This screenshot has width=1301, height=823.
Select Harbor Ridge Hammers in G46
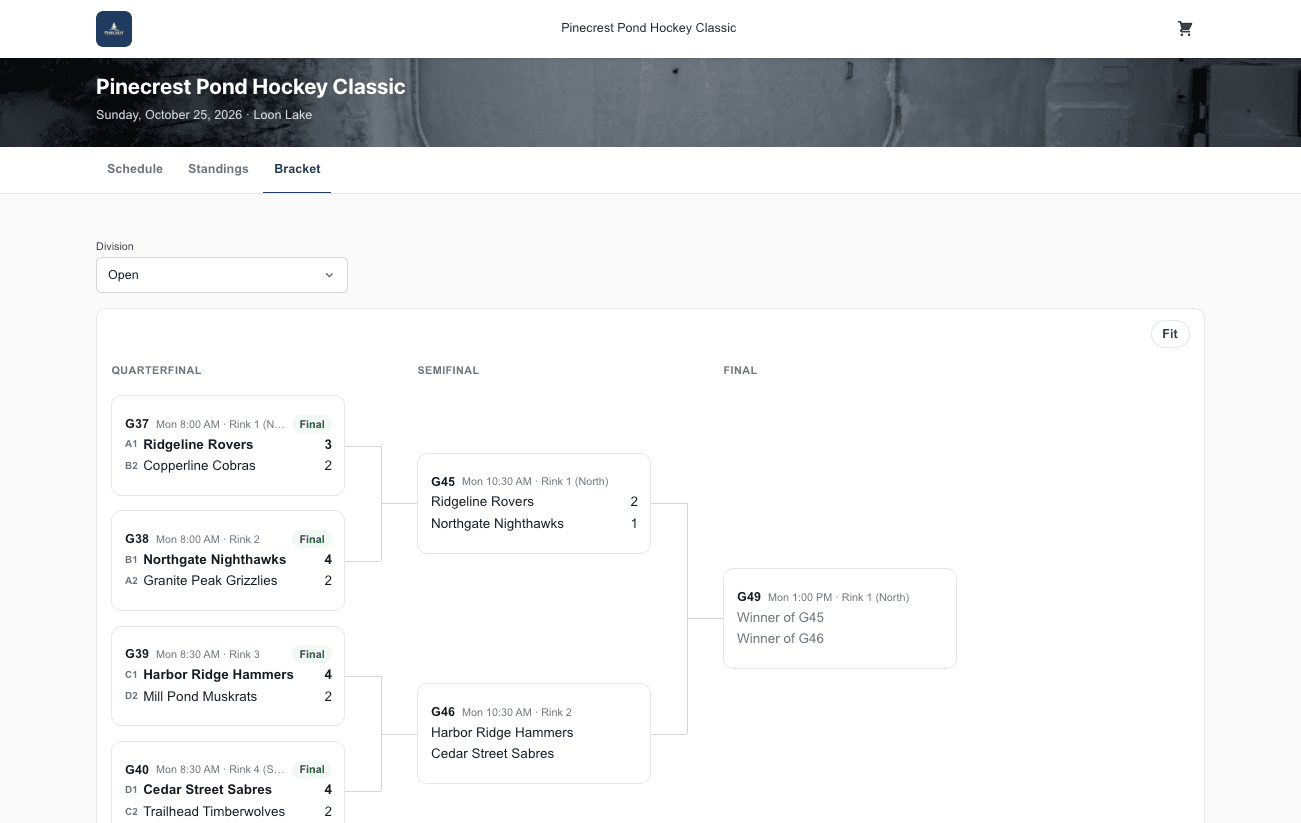[502, 732]
